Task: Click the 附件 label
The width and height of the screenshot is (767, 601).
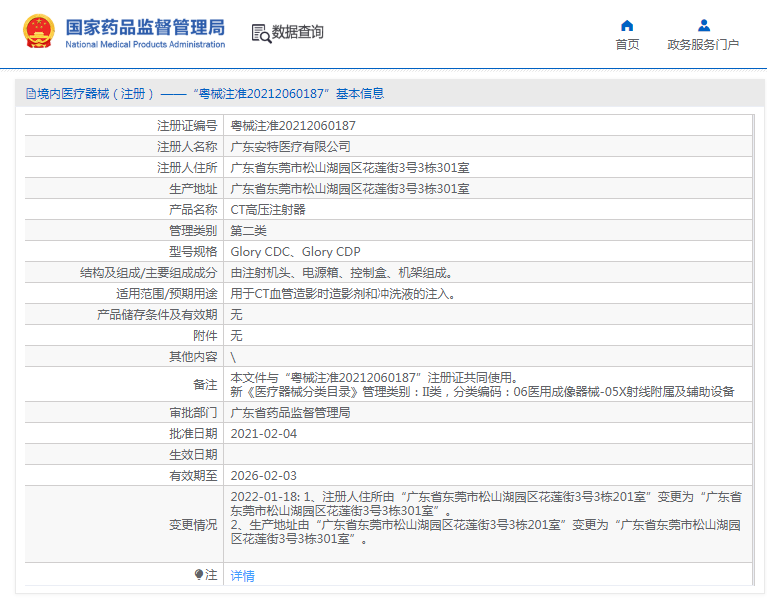Action: (x=205, y=336)
